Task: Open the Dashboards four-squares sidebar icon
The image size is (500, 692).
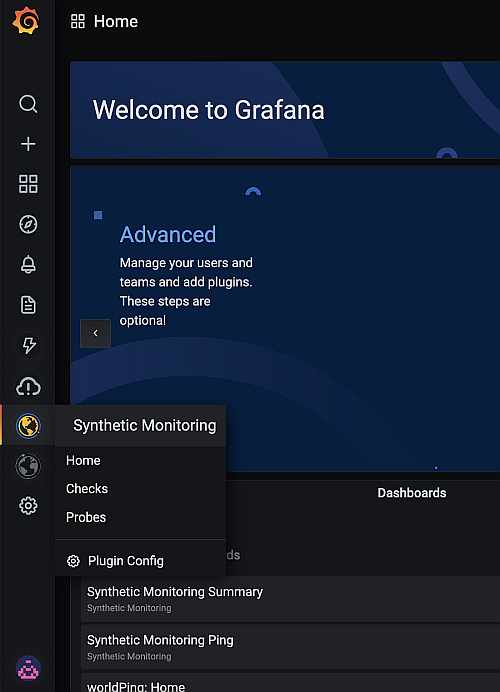Action: click(x=28, y=184)
